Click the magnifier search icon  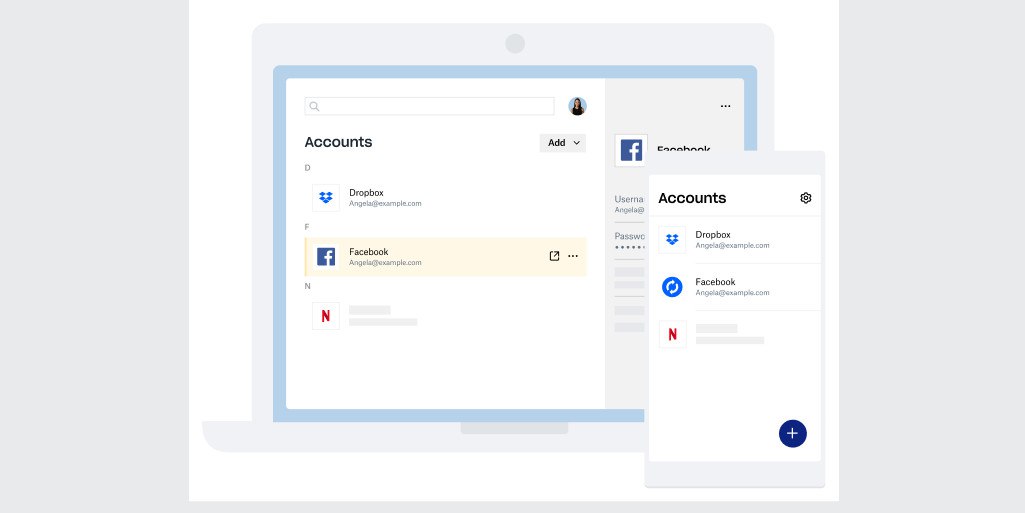[x=314, y=107]
